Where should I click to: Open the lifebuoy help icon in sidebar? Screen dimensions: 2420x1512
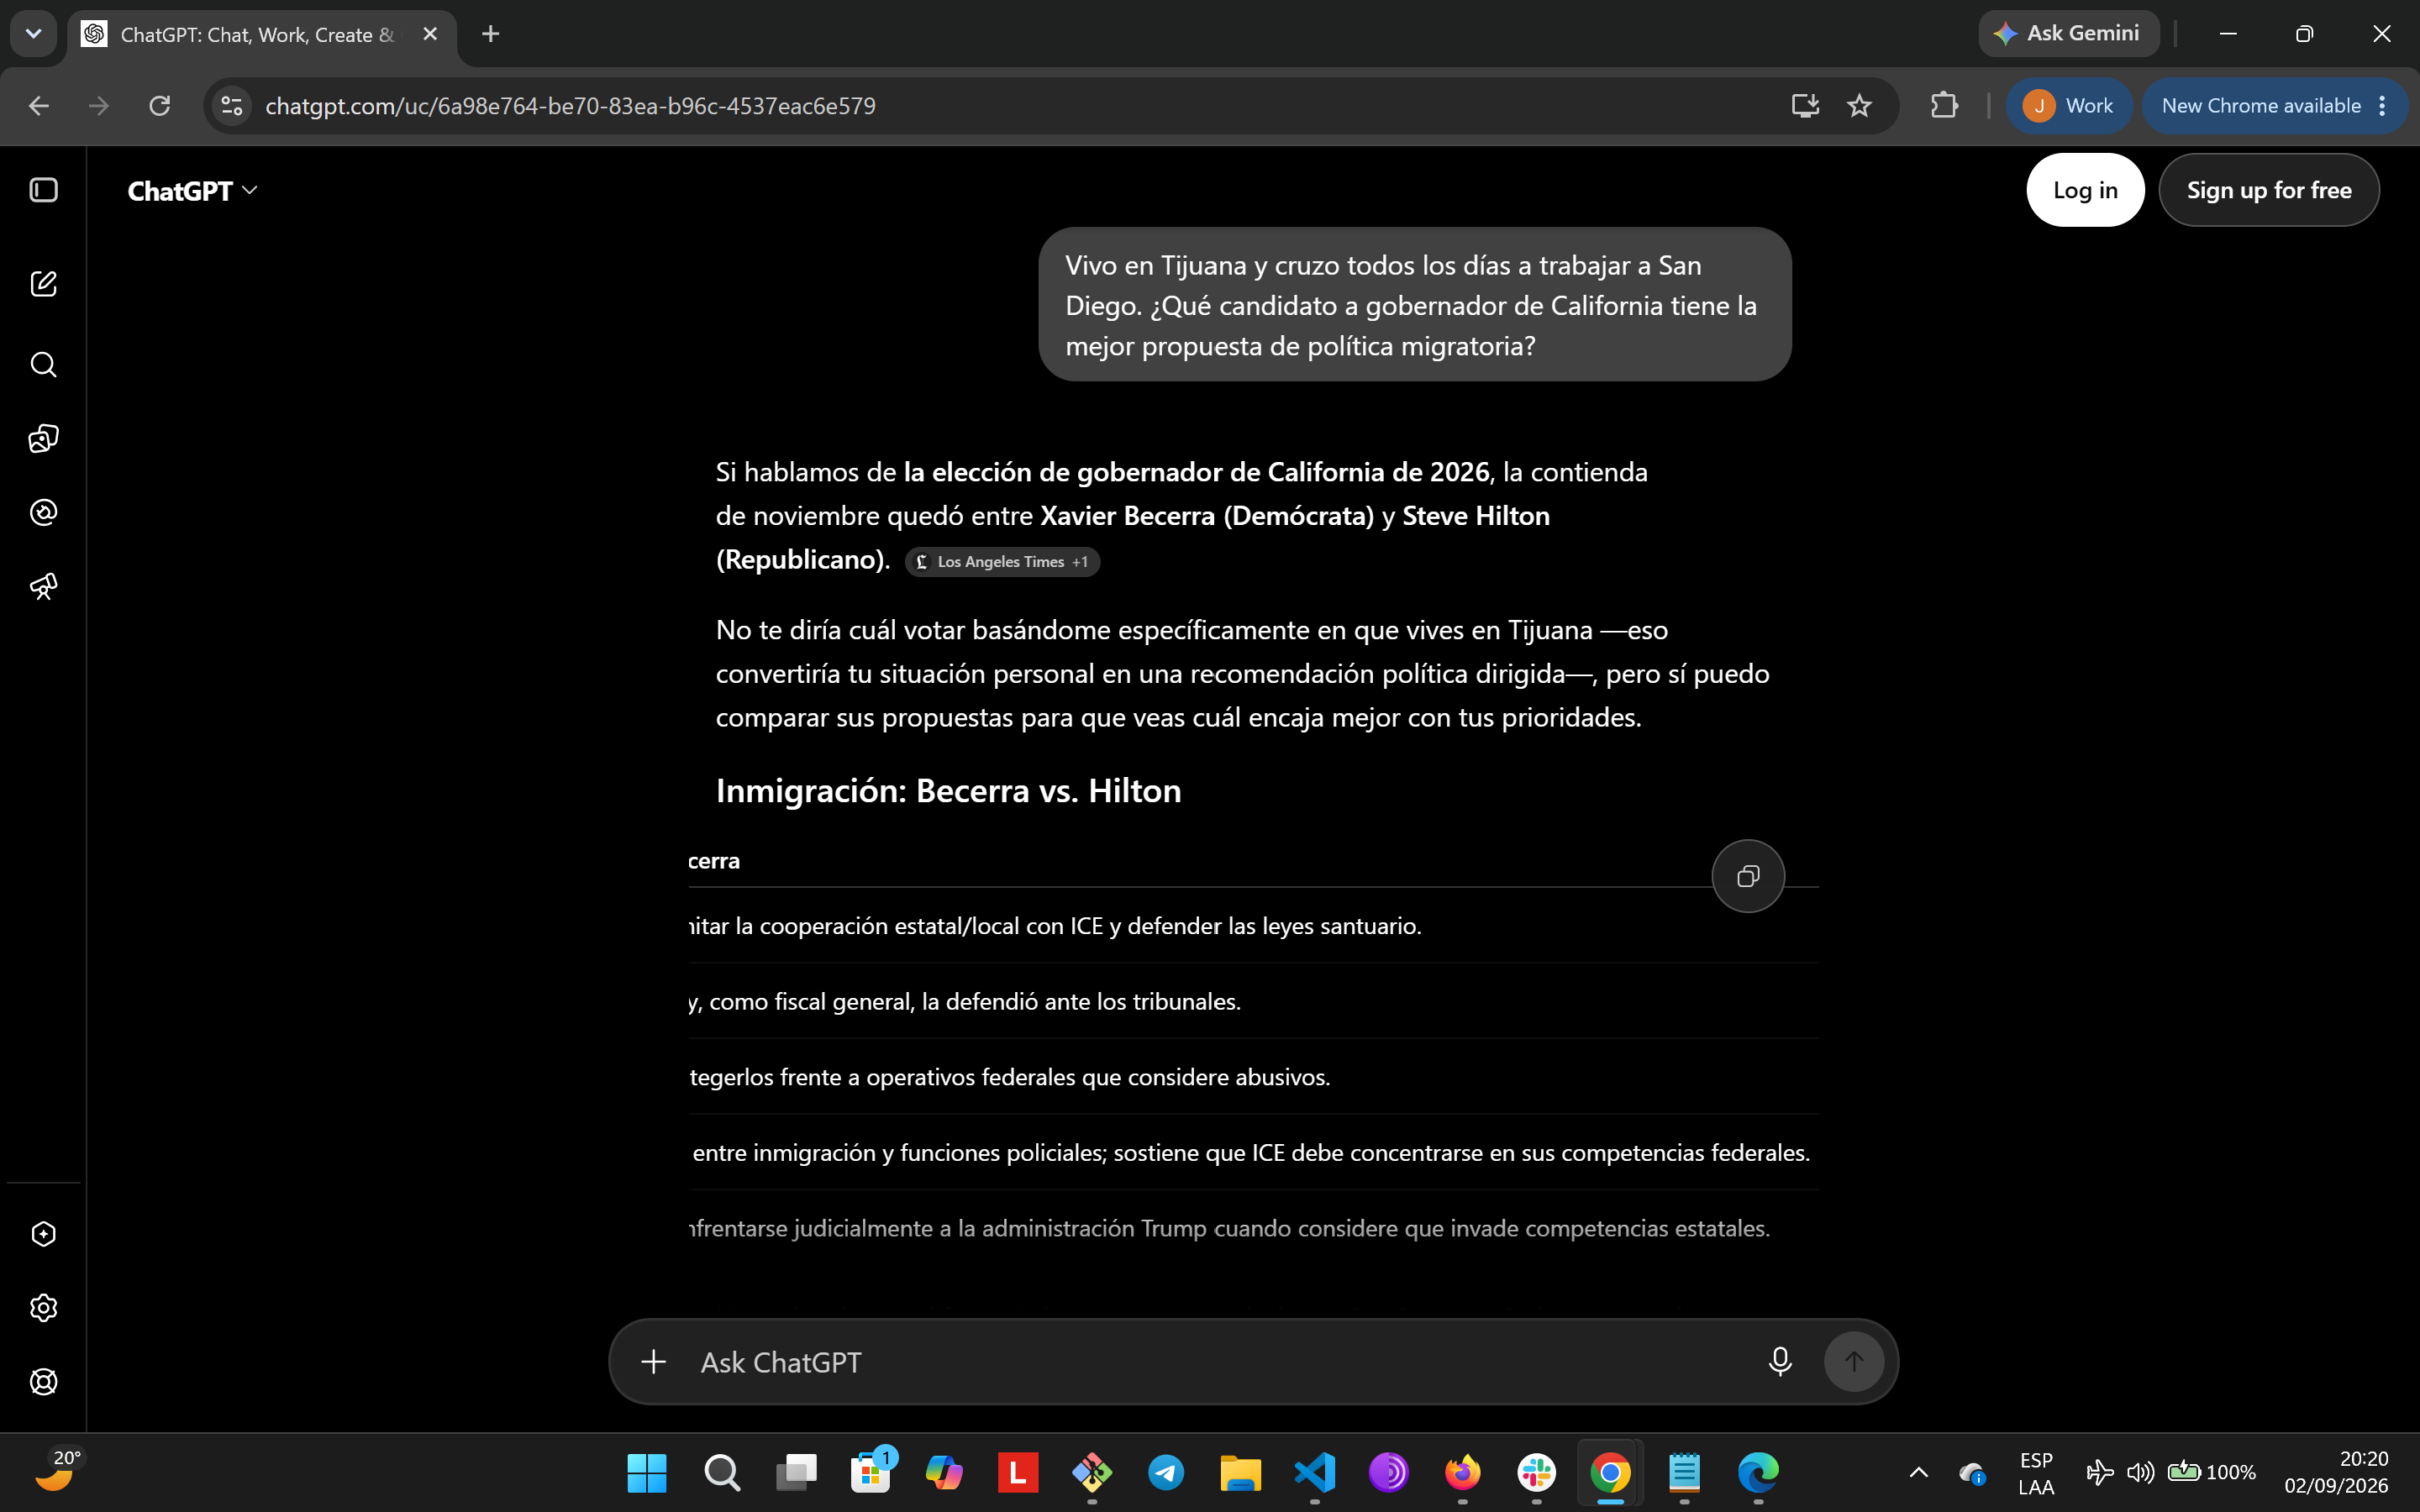point(44,1382)
